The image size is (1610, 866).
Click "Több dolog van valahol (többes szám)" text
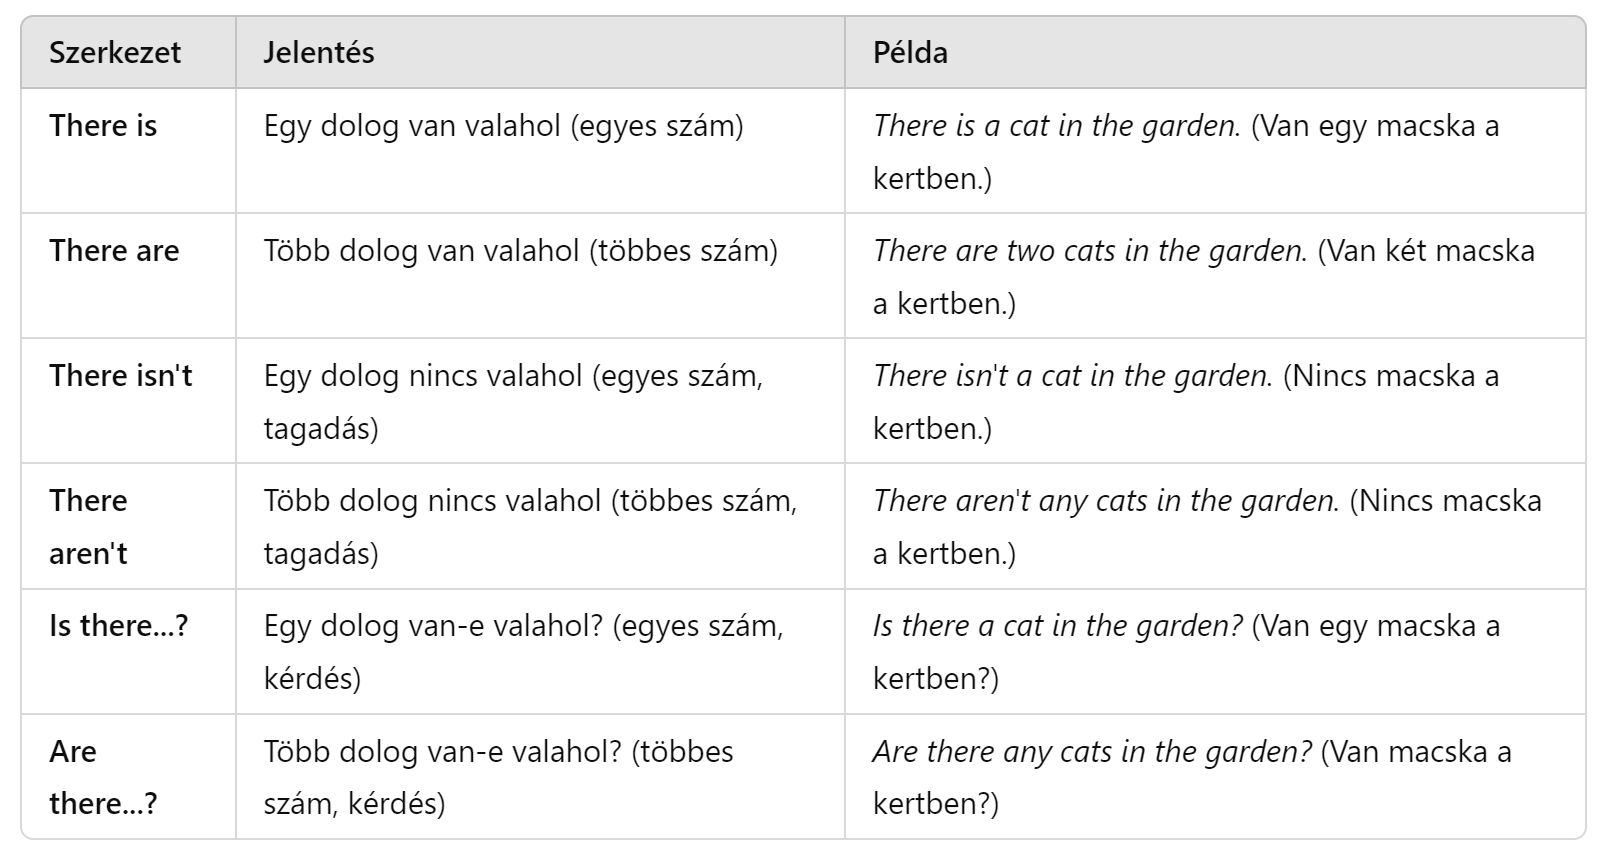[520, 251]
